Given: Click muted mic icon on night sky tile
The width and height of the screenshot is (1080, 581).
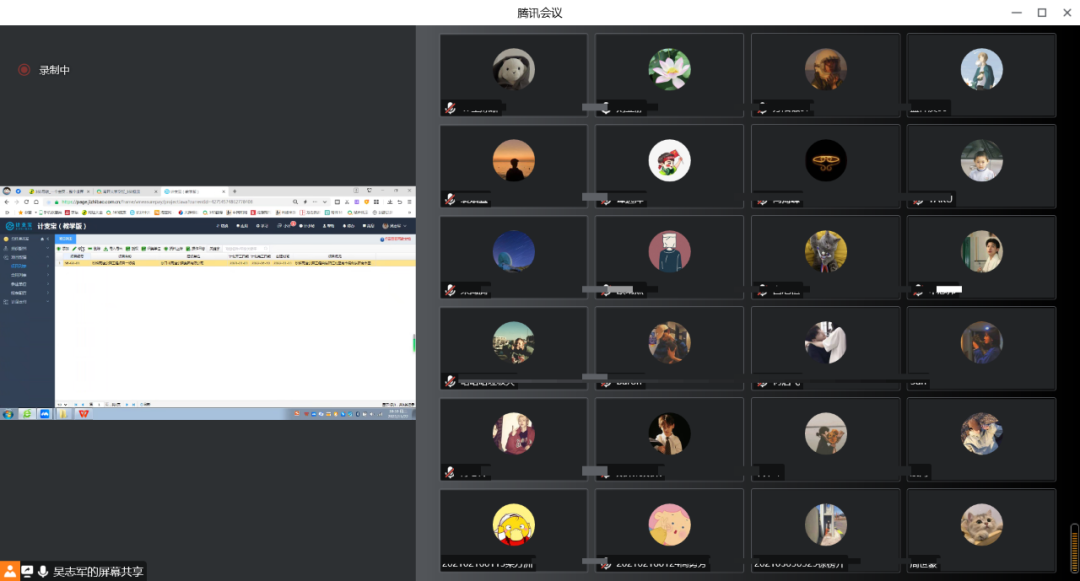Looking at the screenshot, I should [450, 290].
